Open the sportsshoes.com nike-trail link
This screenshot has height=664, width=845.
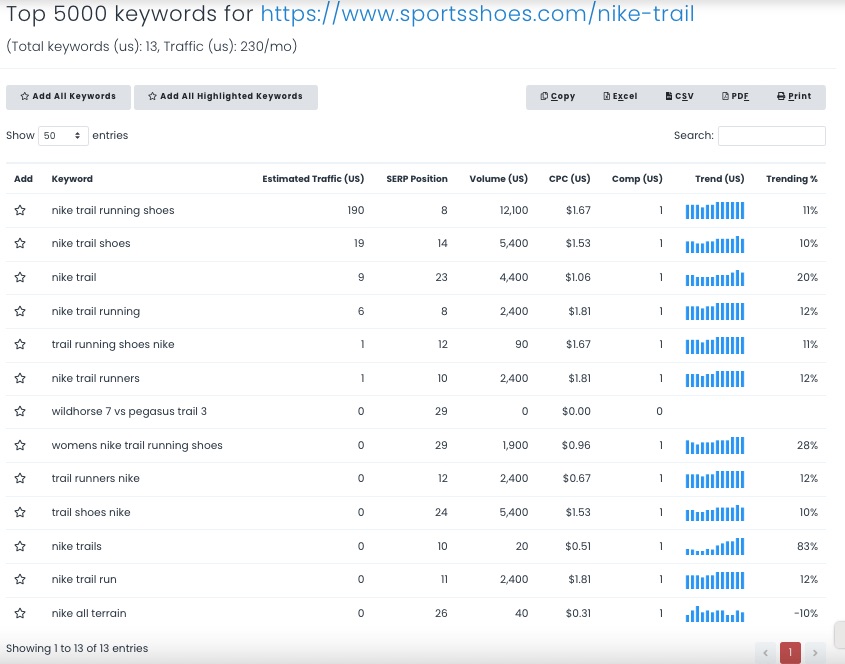click(477, 14)
